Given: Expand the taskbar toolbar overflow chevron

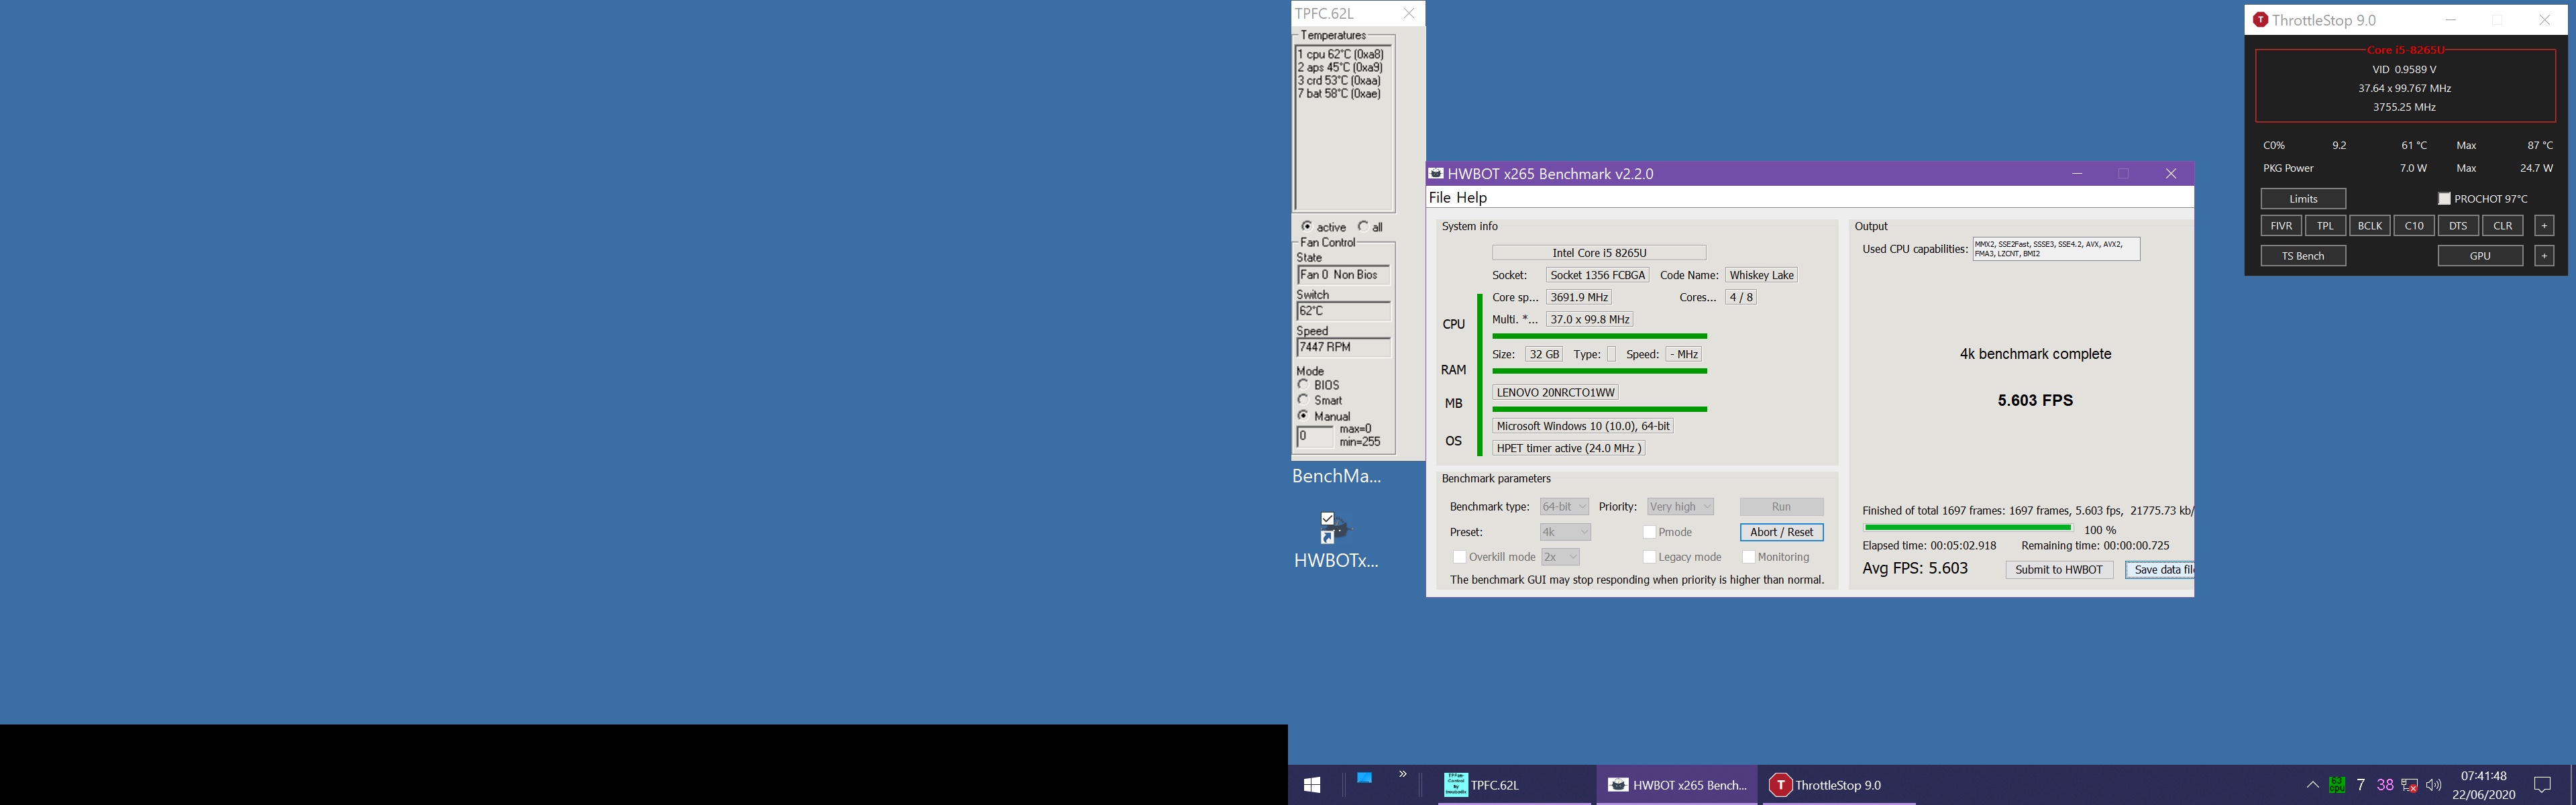Looking at the screenshot, I should [x=1402, y=774].
